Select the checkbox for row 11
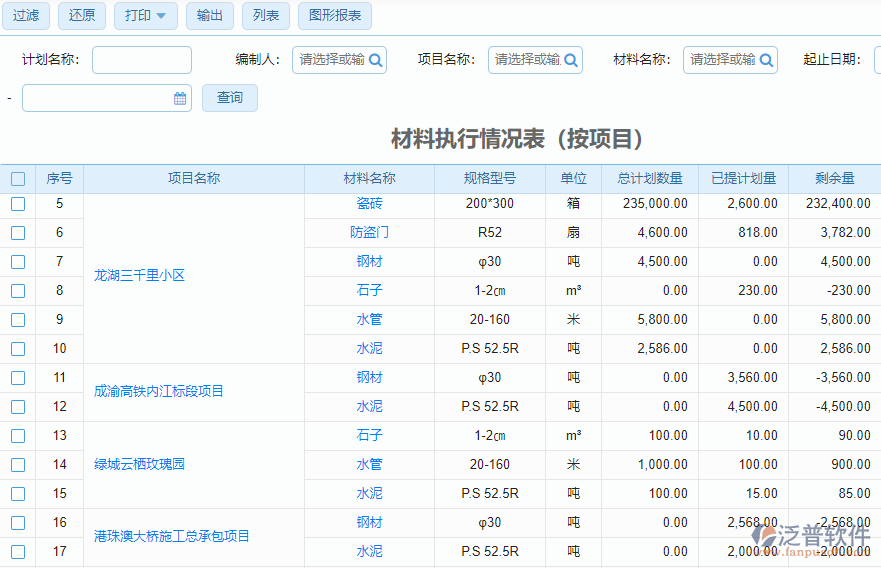Screen dimensions: 881x568 [x=18, y=378]
